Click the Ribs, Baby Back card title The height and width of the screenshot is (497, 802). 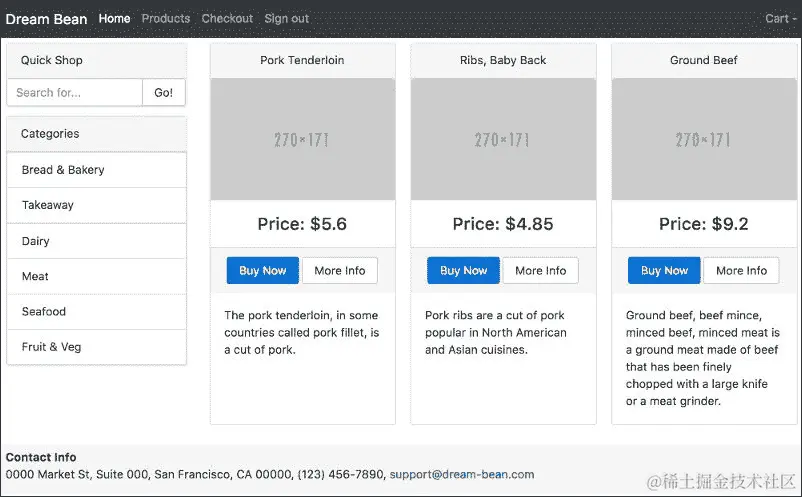pyautogui.click(x=503, y=60)
